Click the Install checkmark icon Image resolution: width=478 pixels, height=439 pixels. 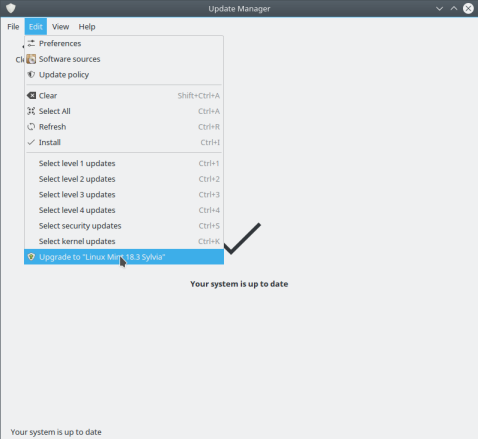(x=31, y=142)
